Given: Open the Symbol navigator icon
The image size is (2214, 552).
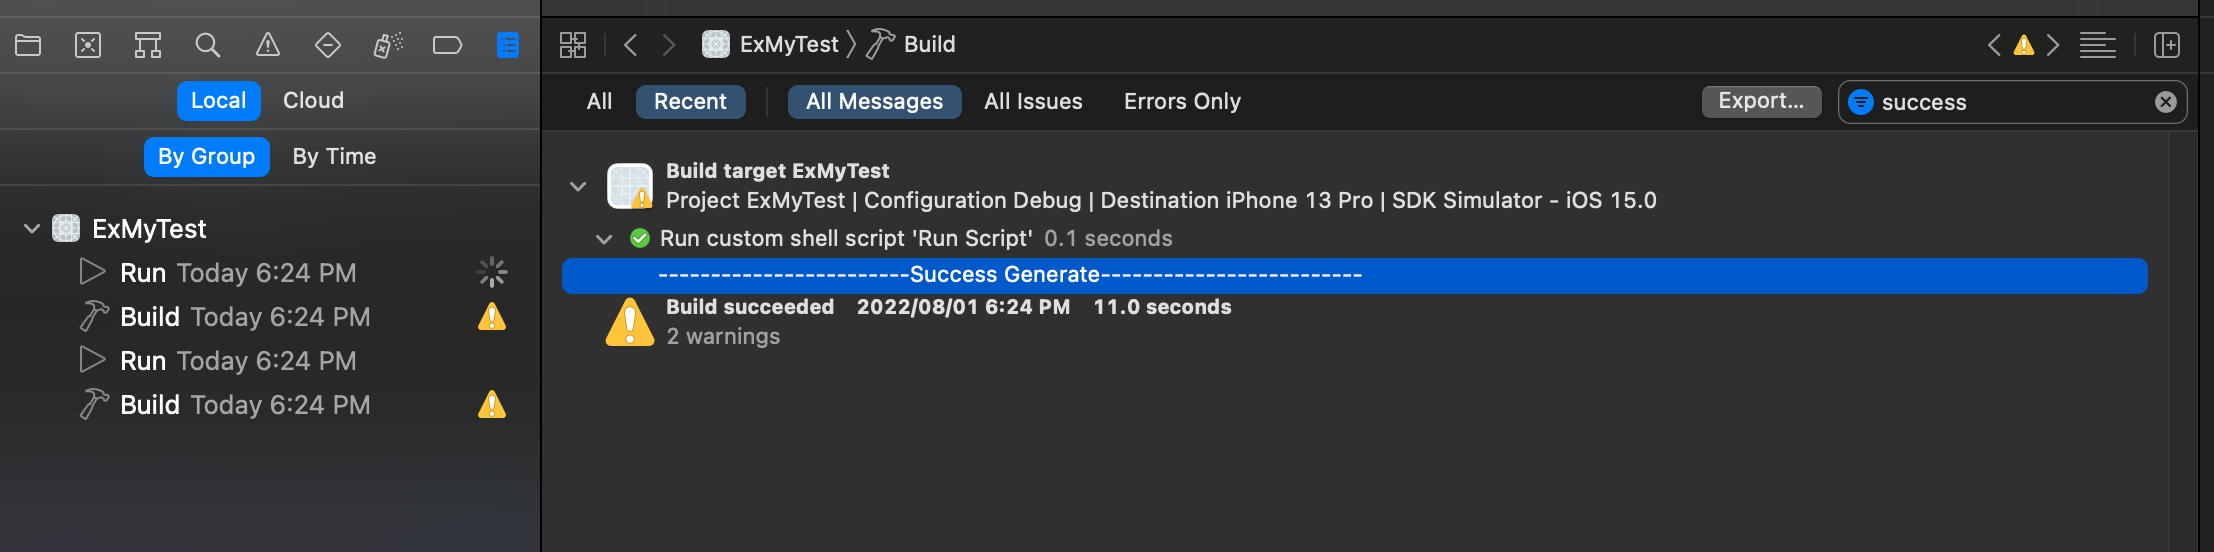Looking at the screenshot, I should (148, 45).
